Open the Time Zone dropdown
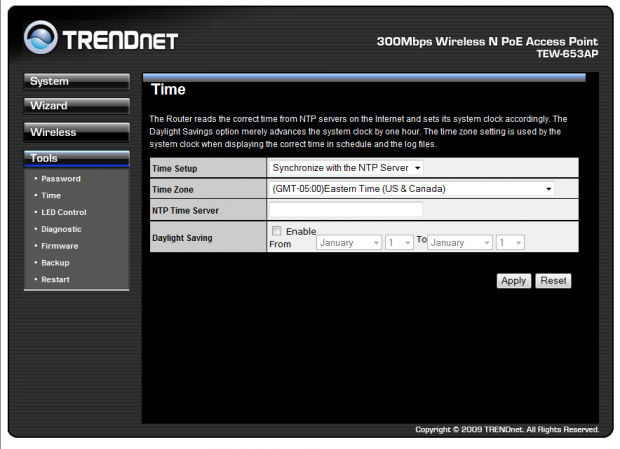 click(x=412, y=189)
